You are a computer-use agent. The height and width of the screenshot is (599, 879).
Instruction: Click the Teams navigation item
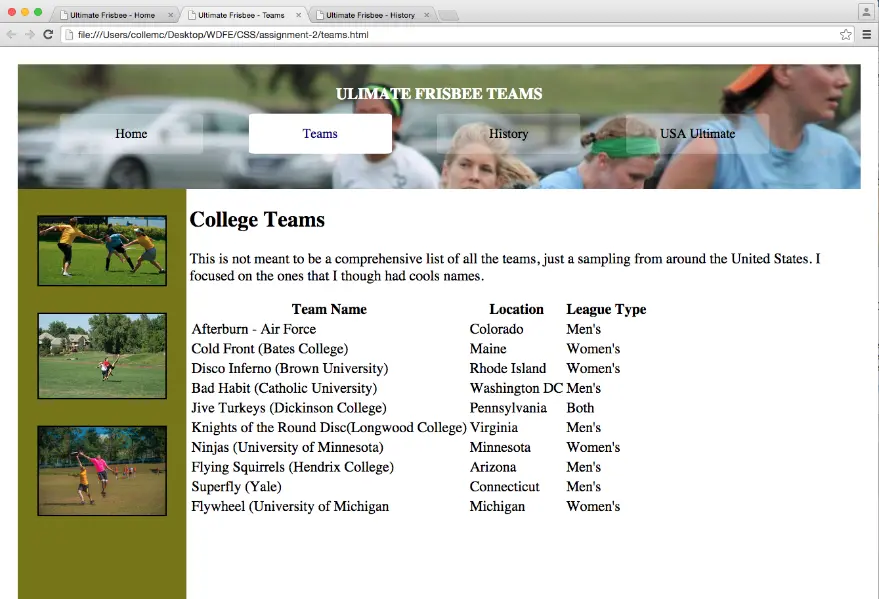[319, 133]
